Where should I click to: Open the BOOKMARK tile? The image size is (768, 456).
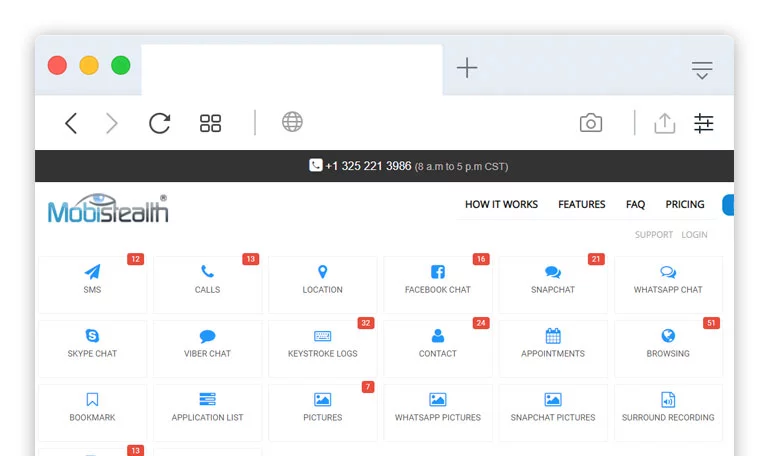coord(92,412)
